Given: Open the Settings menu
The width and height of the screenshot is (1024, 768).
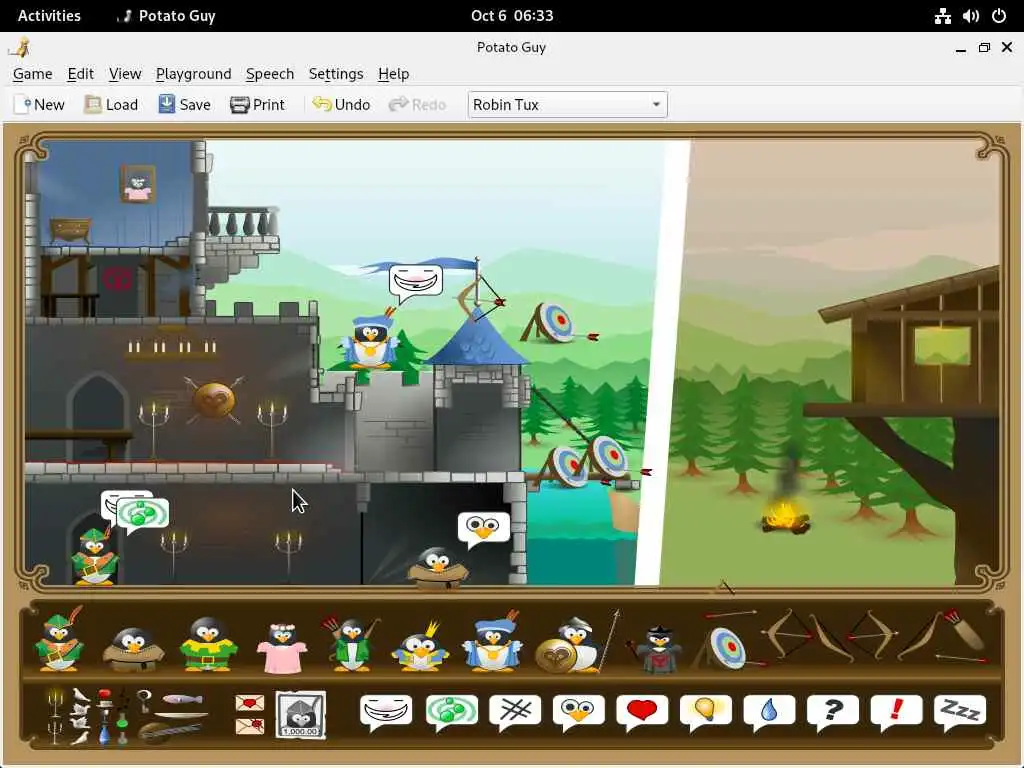Looking at the screenshot, I should 336,74.
